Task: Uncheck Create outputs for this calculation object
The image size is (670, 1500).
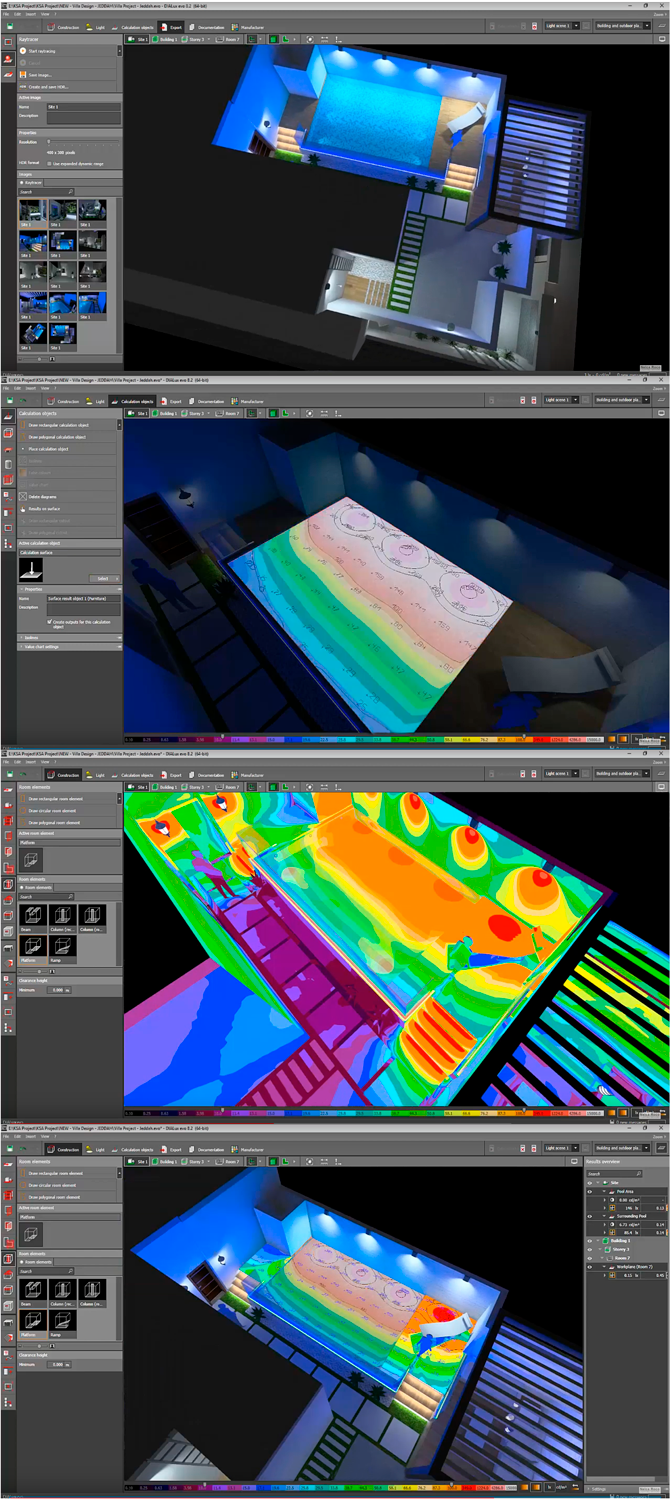Action: [50, 621]
